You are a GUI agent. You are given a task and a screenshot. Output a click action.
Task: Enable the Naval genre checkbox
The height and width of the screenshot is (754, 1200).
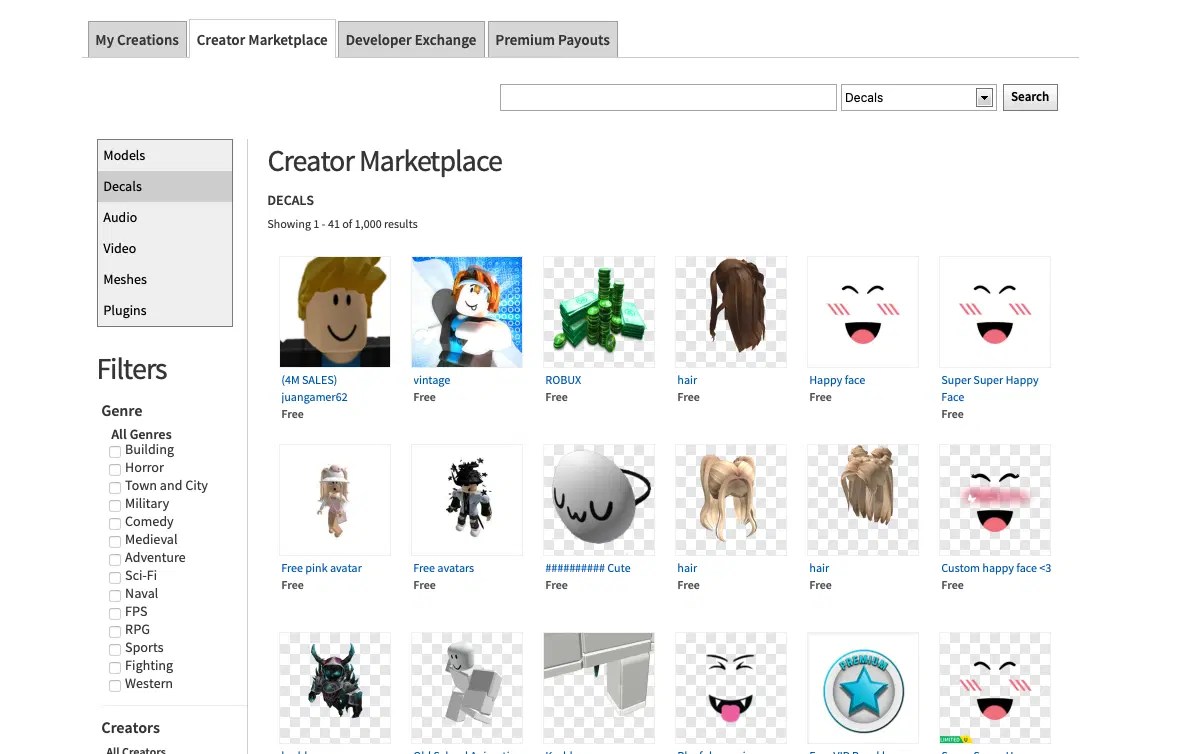click(115, 596)
